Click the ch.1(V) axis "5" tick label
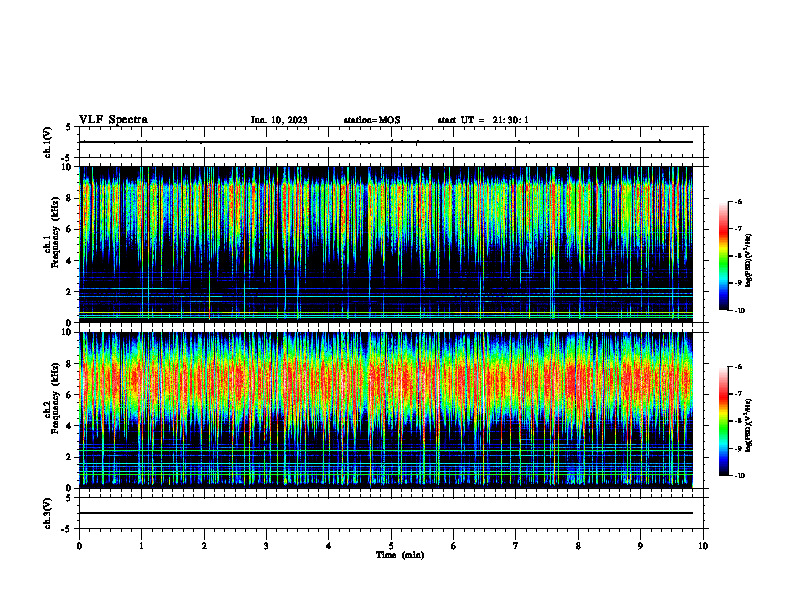Viewport: 792px width, 612px height. pos(69,127)
